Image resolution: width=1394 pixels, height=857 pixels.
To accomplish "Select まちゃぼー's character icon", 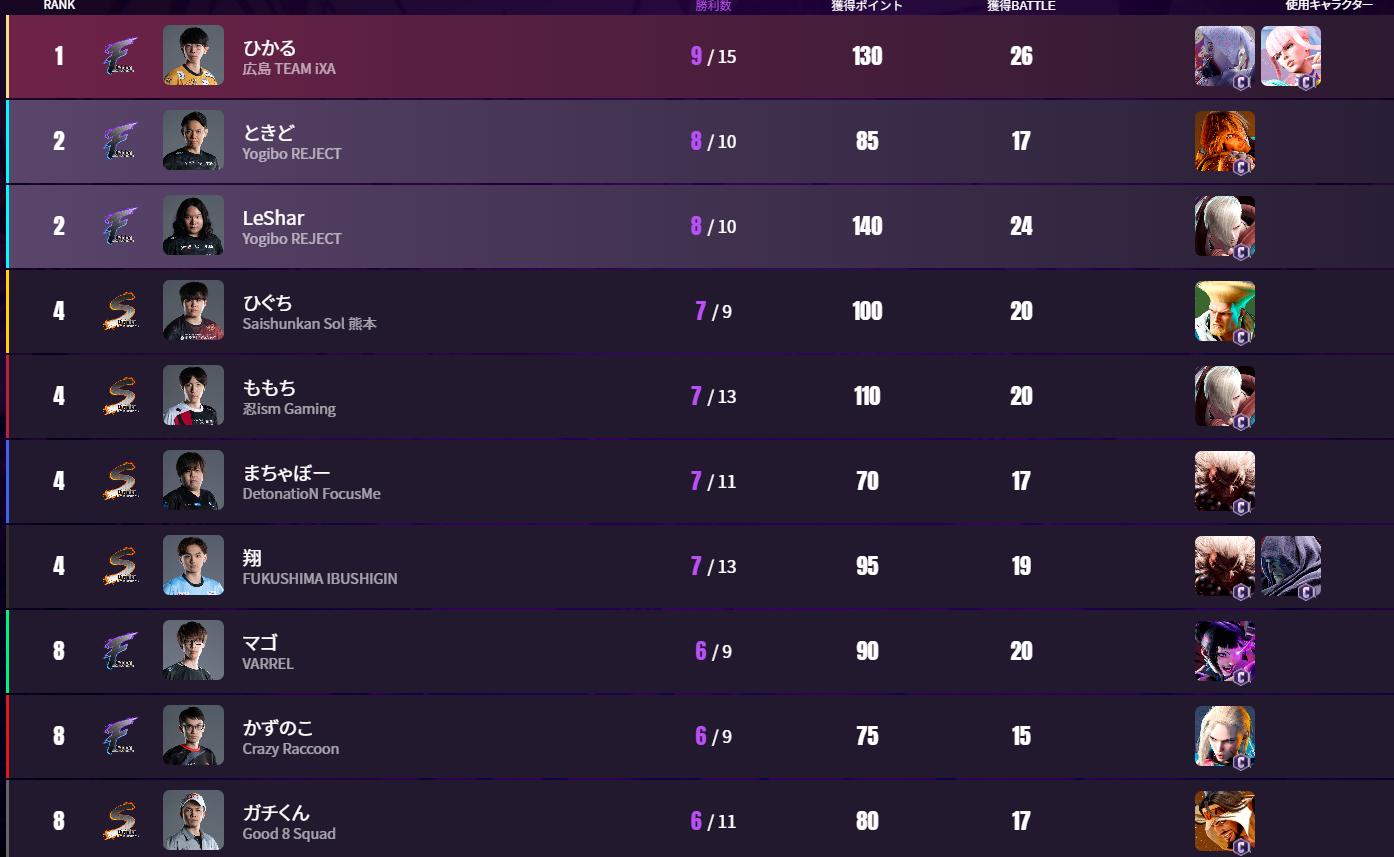I will click(x=1224, y=481).
